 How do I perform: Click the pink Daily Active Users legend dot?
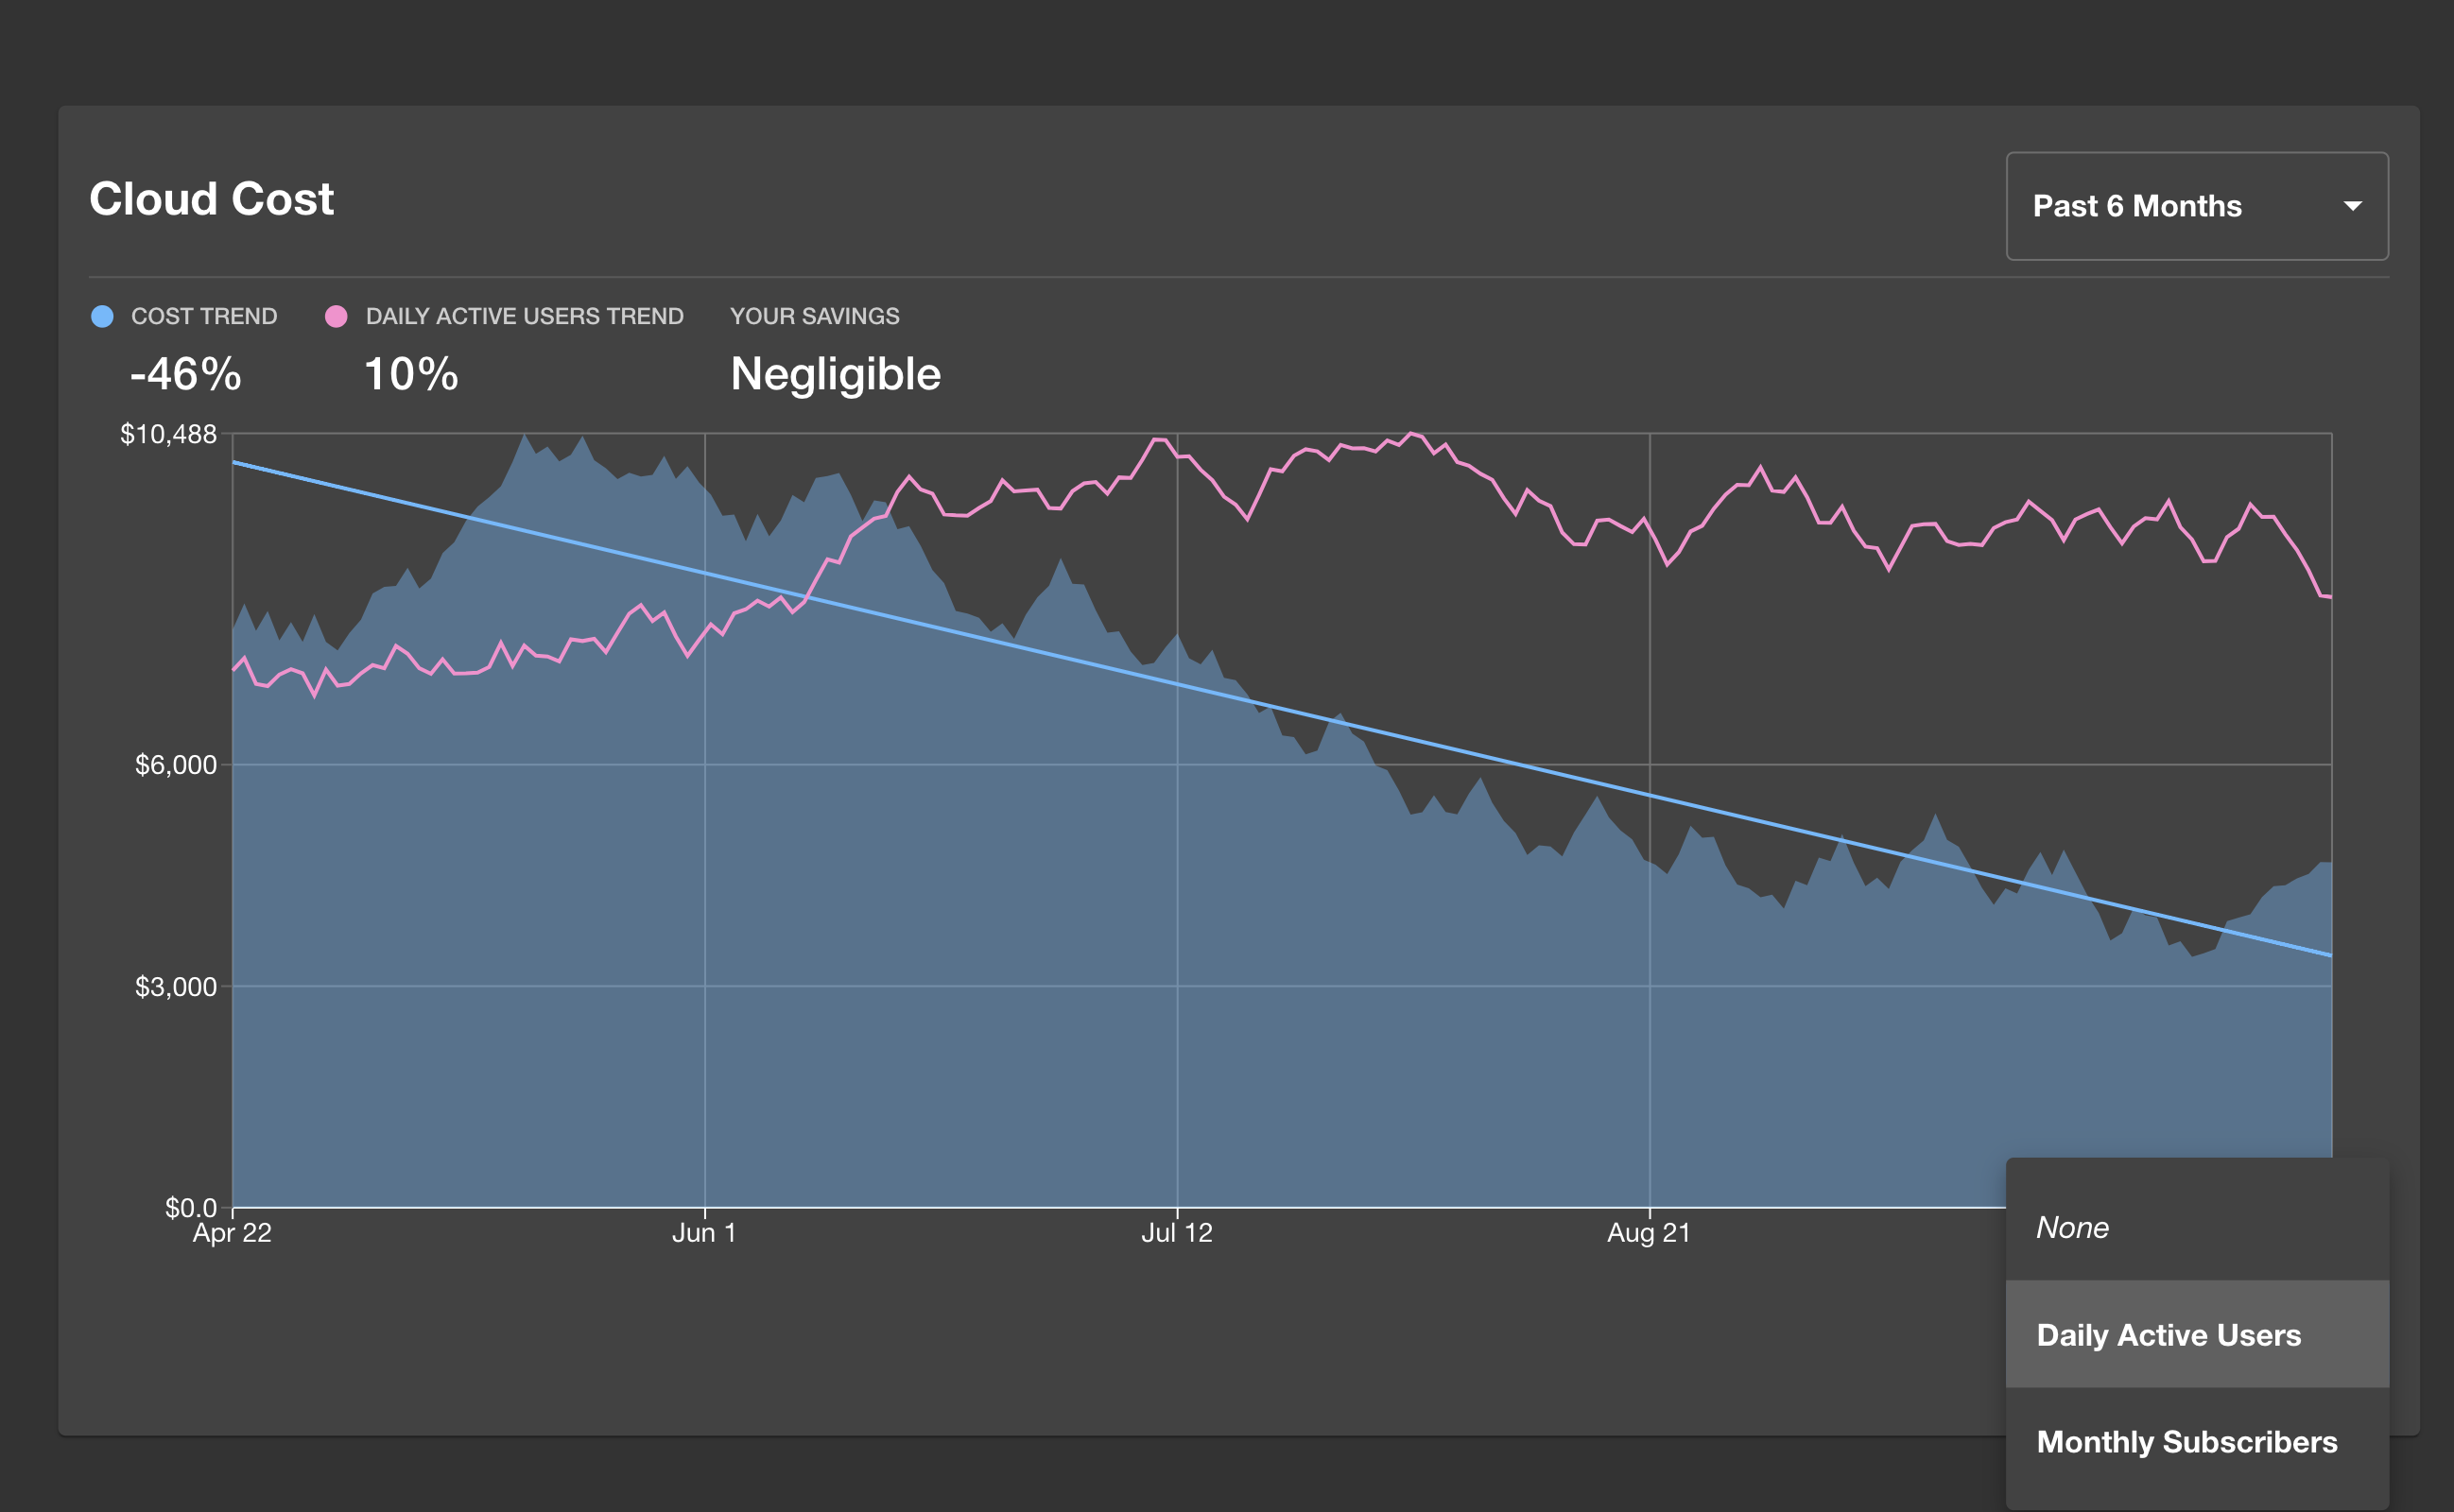coord(336,317)
